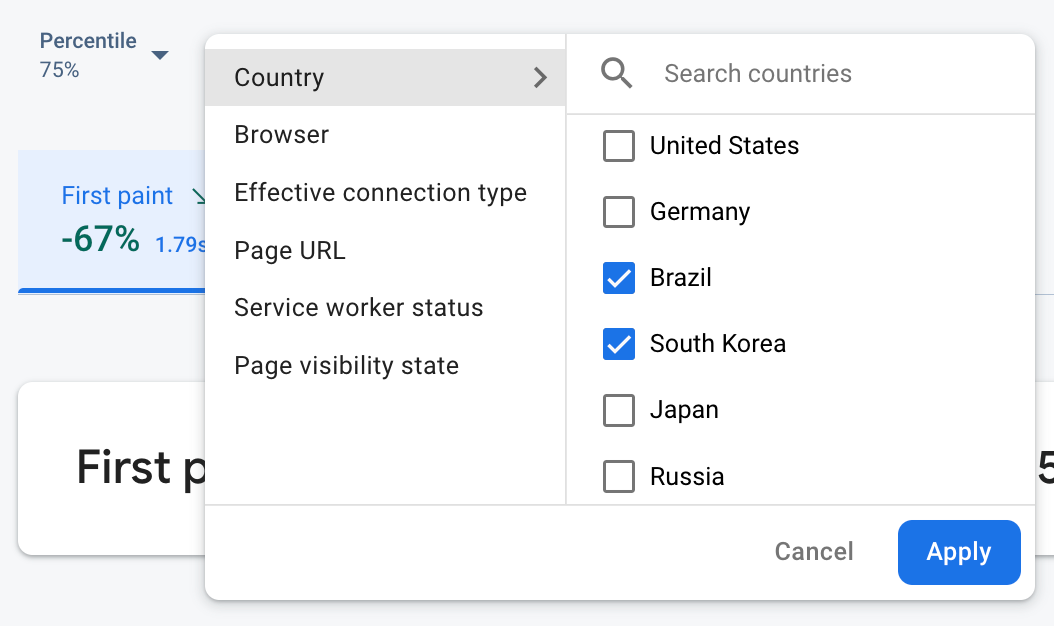Check the United States checkbox
1054x626 pixels.
click(619, 146)
